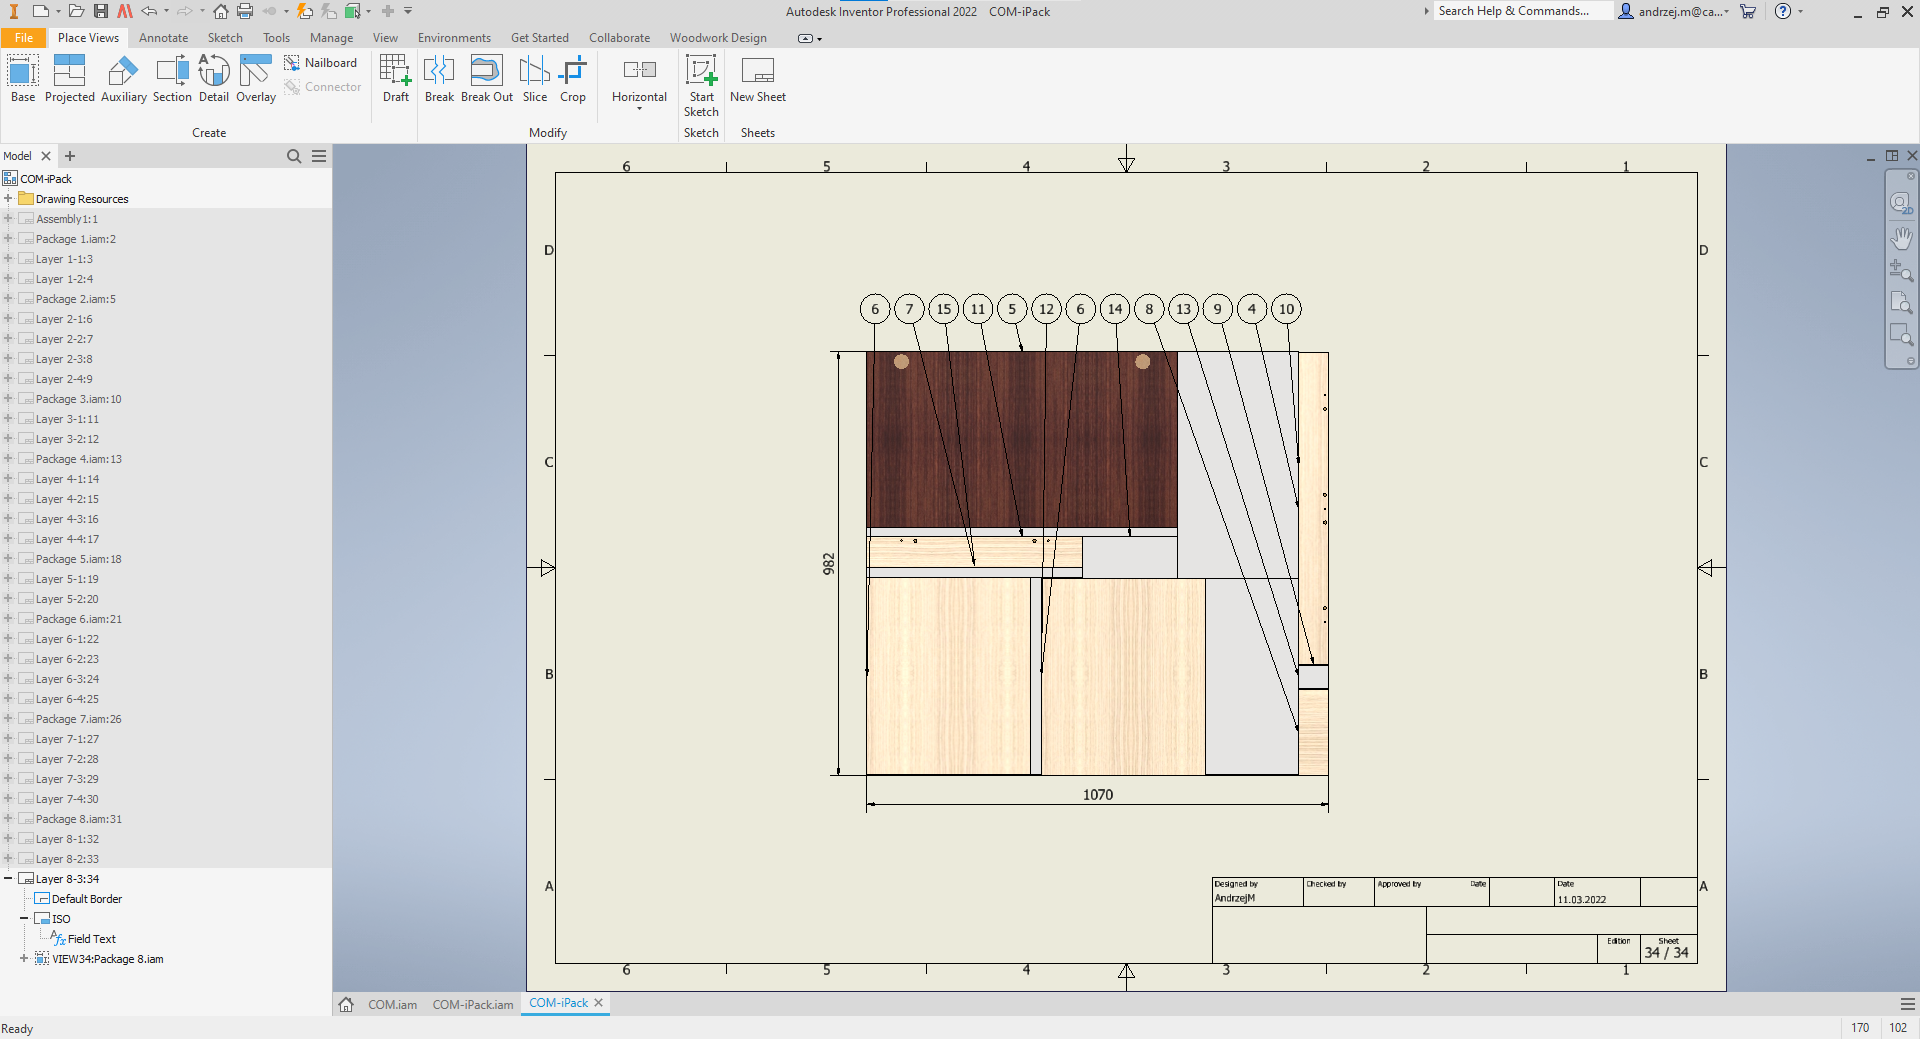The width and height of the screenshot is (1920, 1039).
Task: Select the Detail view tool
Action: 214,78
